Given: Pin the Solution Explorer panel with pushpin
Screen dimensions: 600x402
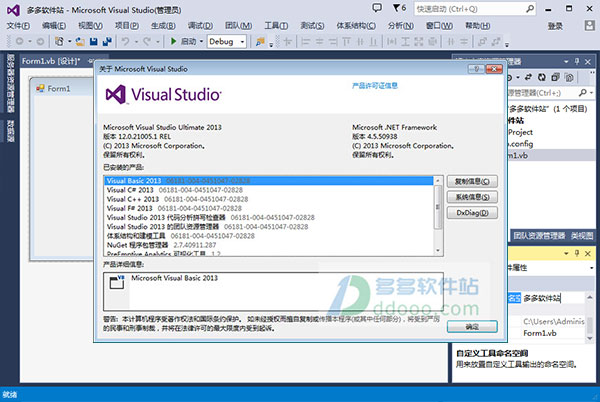Looking at the screenshot, I should click(x=577, y=61).
